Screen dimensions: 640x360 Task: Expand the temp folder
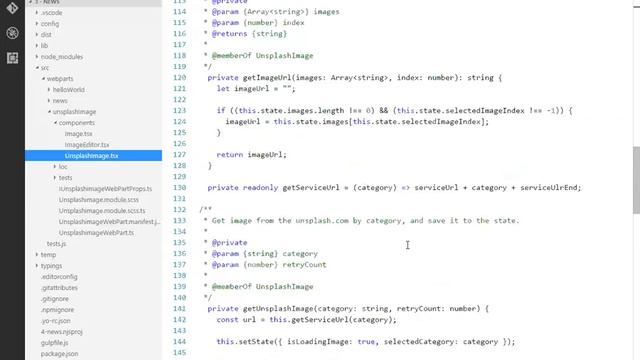[x=48, y=255]
